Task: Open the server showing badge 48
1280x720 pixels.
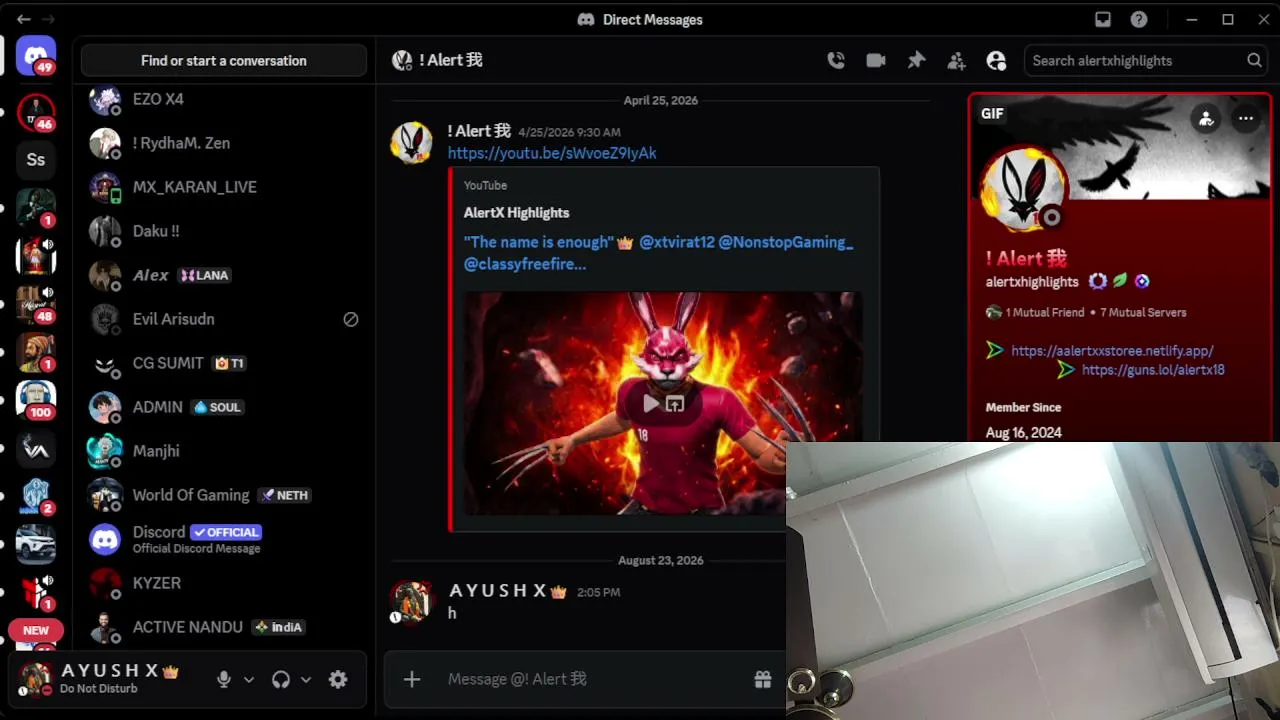Action: coord(36,304)
